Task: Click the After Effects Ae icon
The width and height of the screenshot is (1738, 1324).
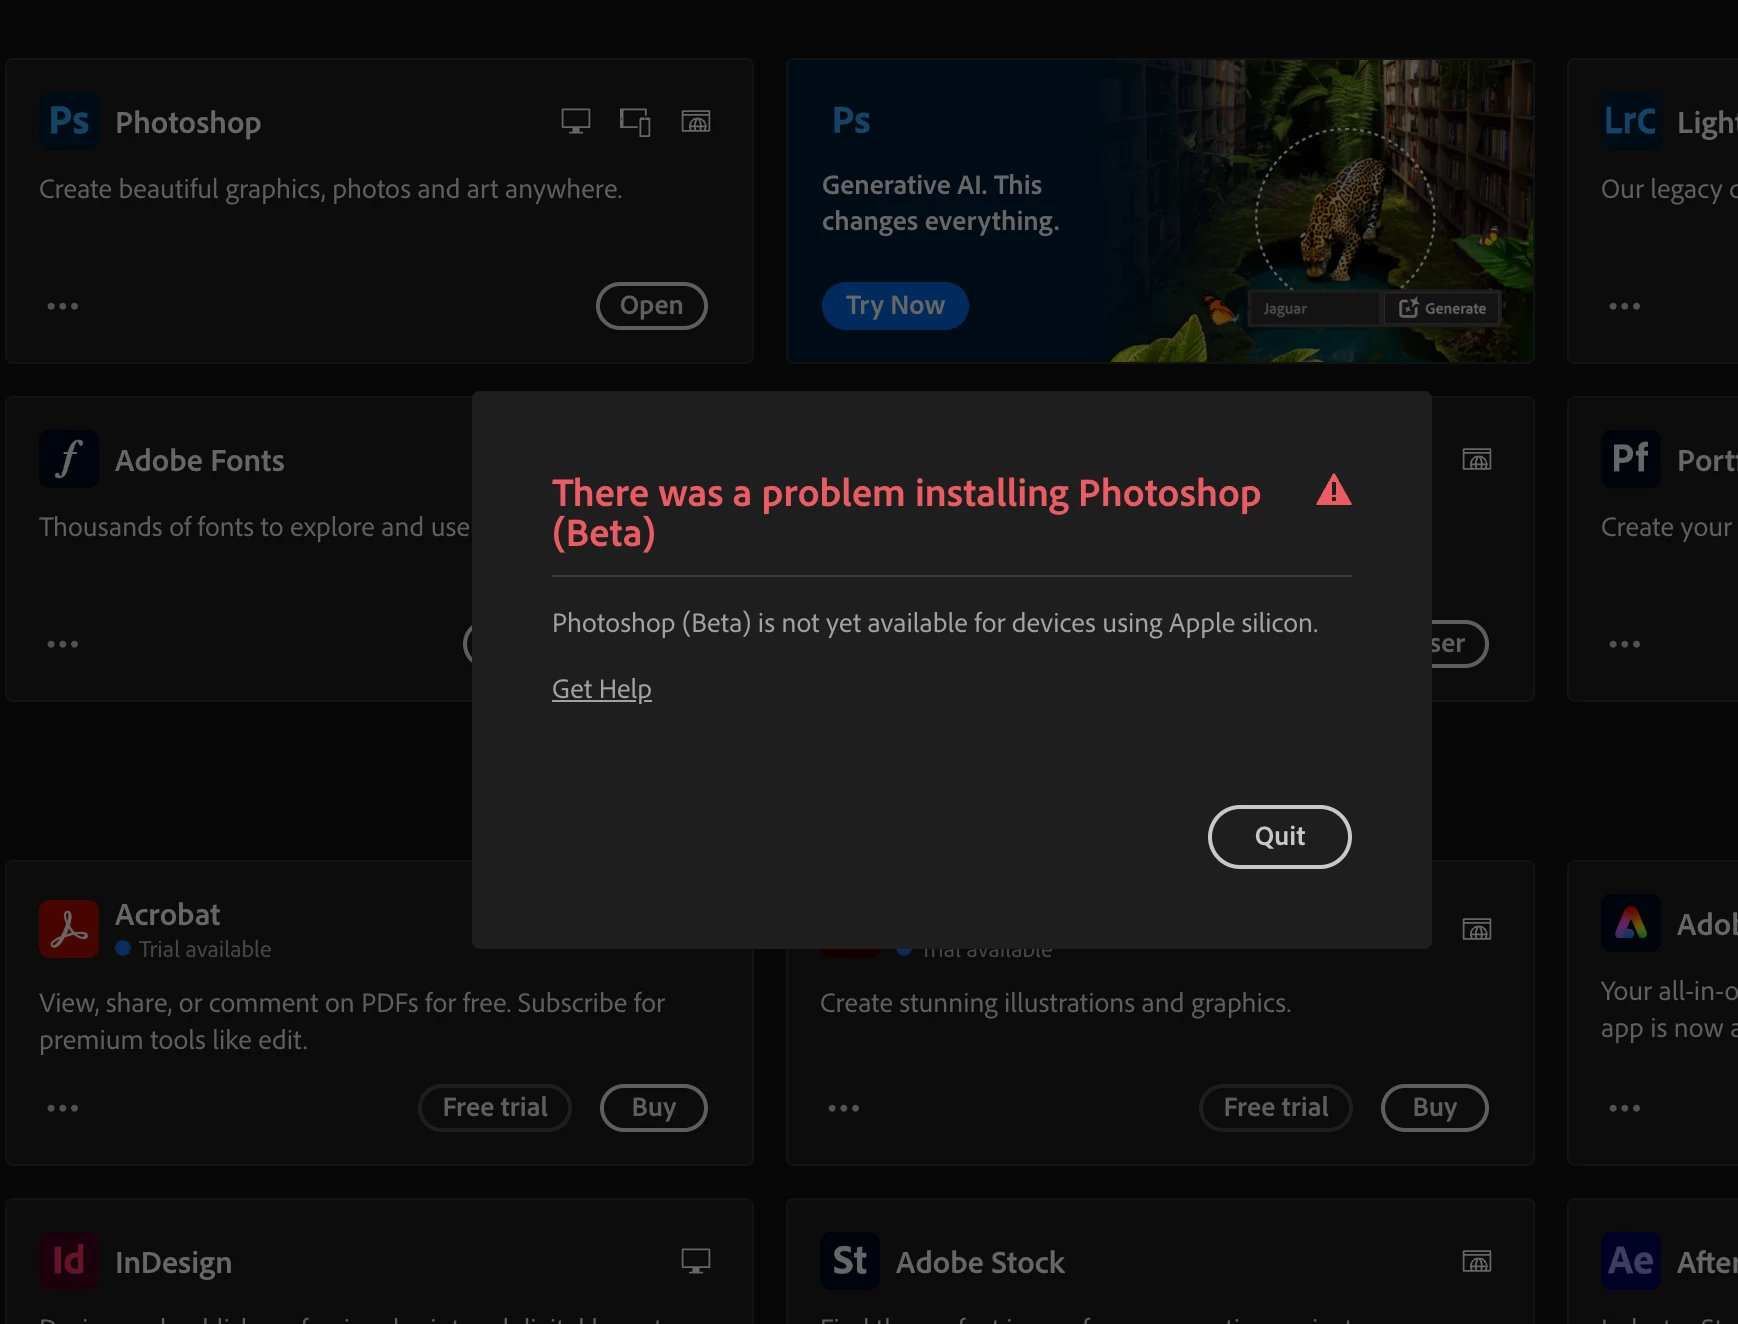Action: click(1630, 1261)
